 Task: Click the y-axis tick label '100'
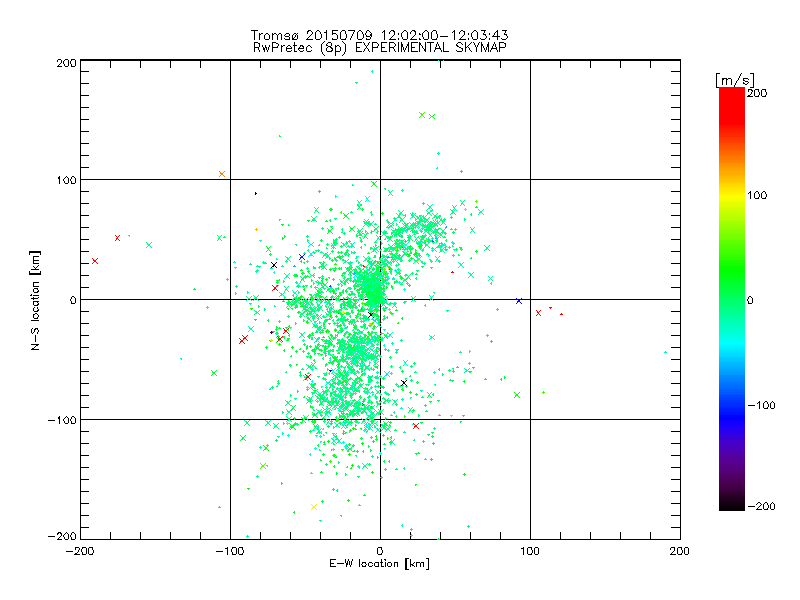66,180
